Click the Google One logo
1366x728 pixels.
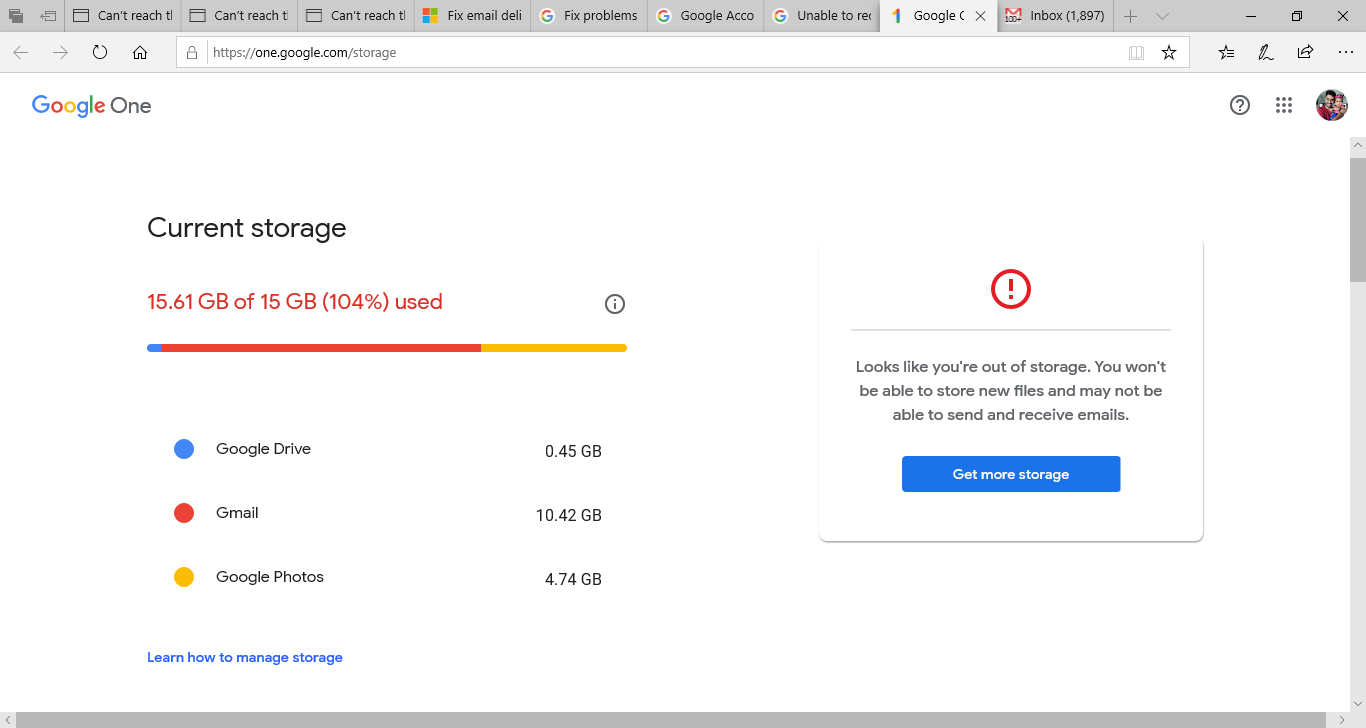point(92,106)
